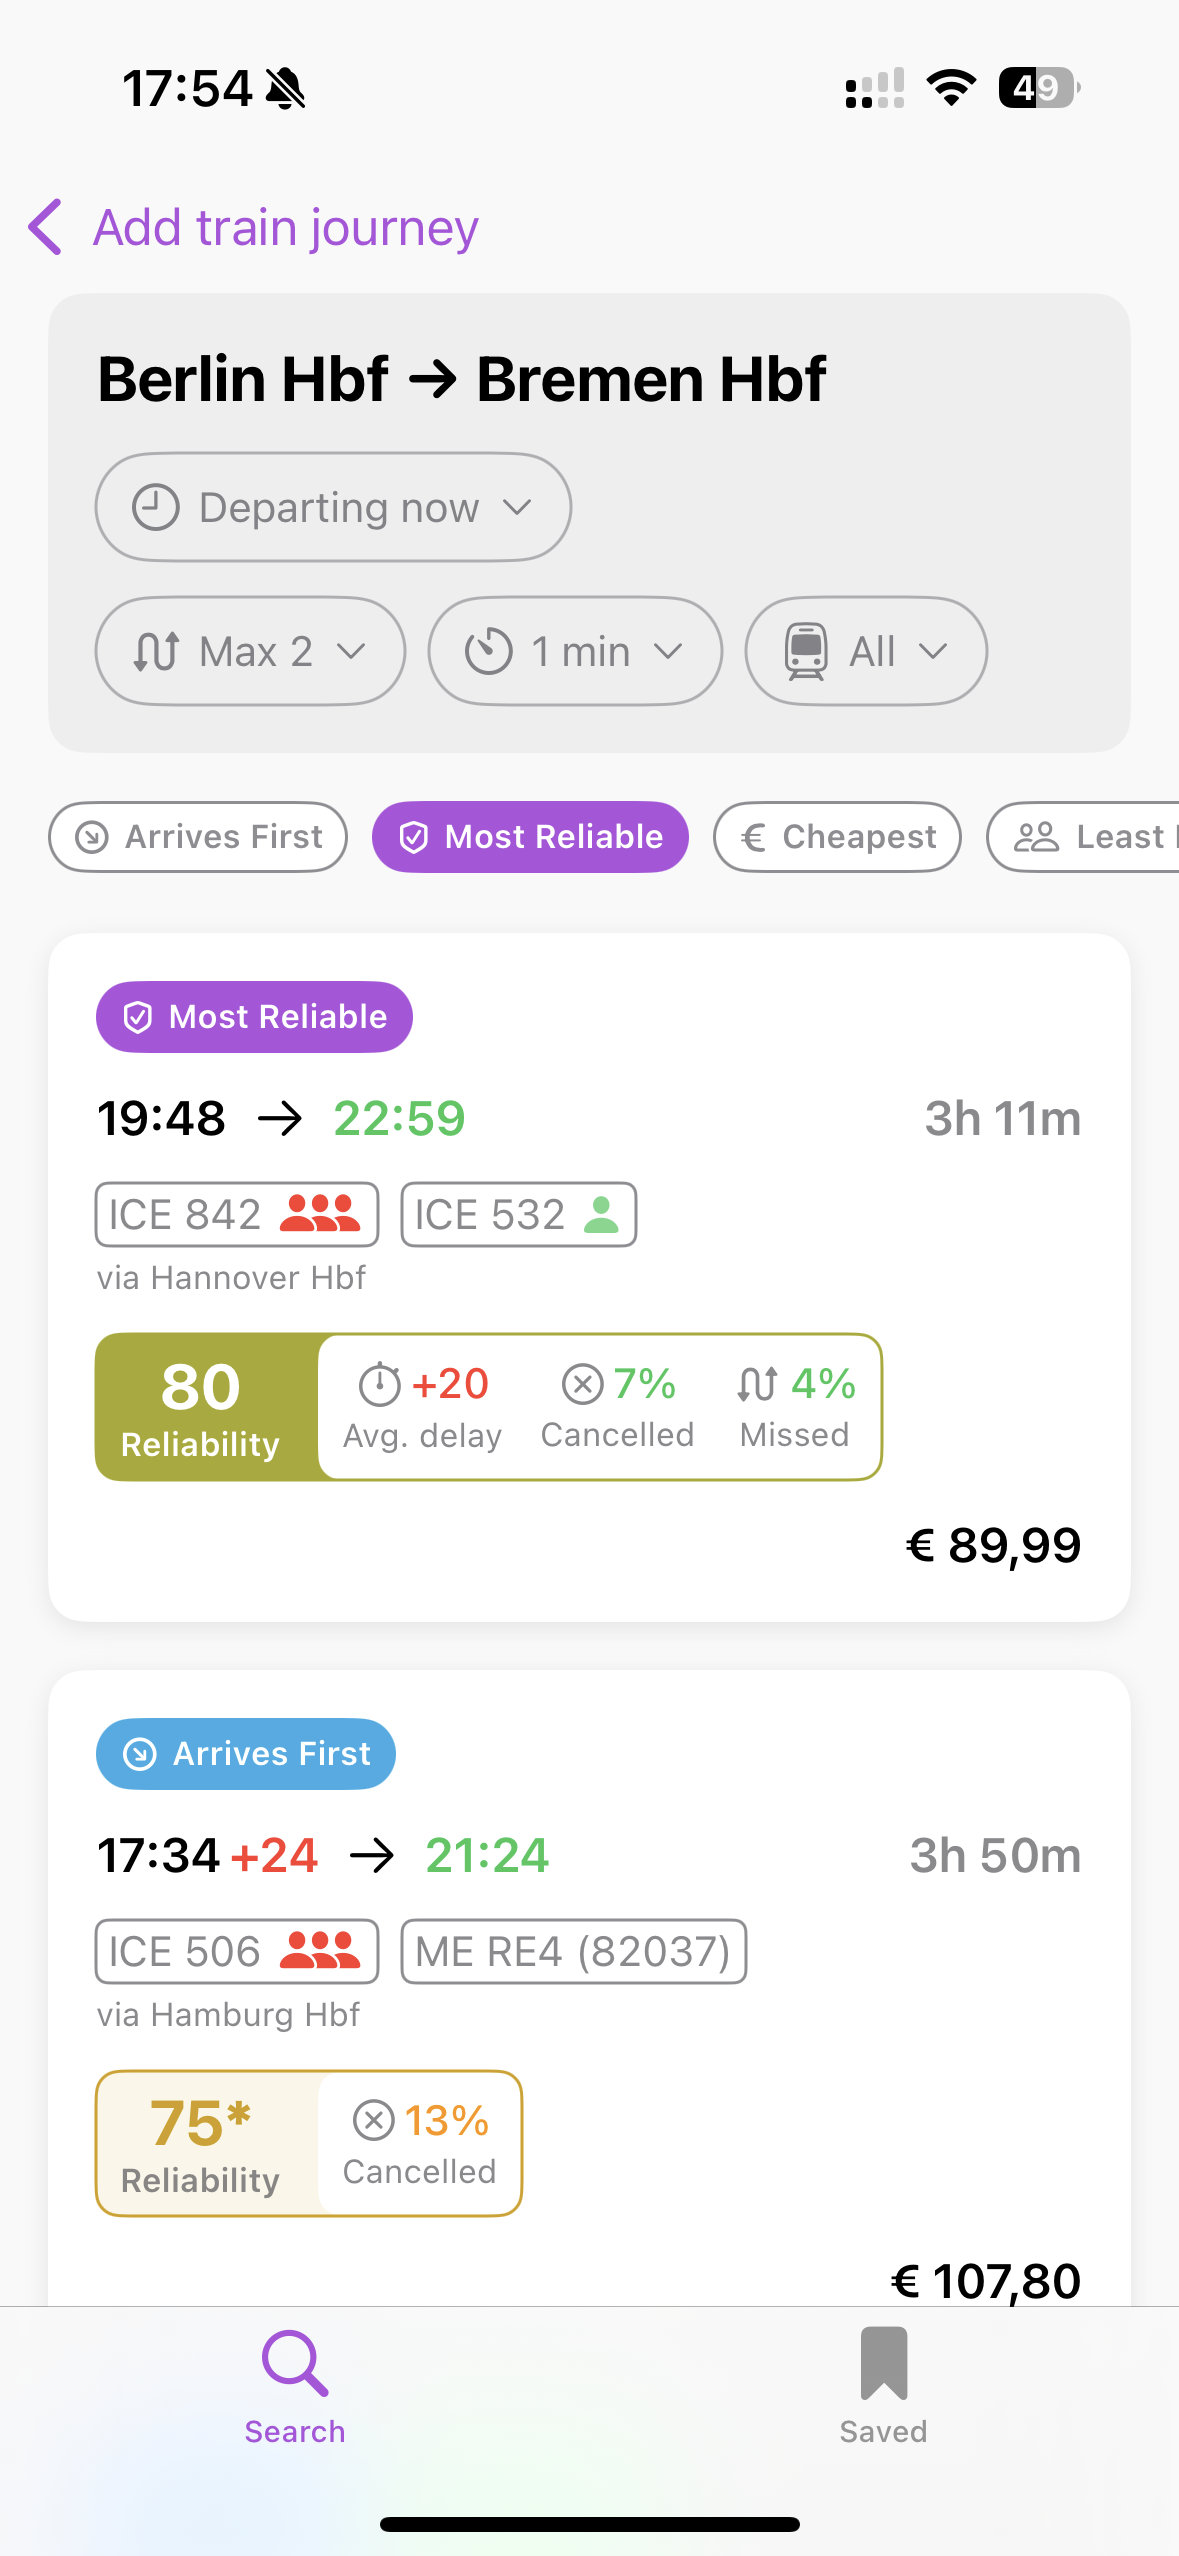Viewport: 1179px width, 2556px height.
Task: Tap missed connection transfer icon
Action: [757, 1384]
